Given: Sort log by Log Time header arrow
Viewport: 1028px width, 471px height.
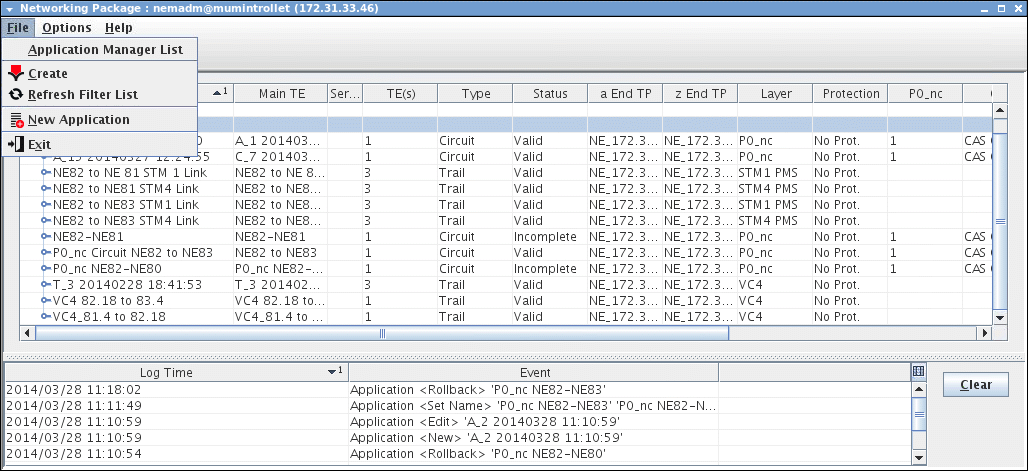Looking at the screenshot, I should 333,373.
